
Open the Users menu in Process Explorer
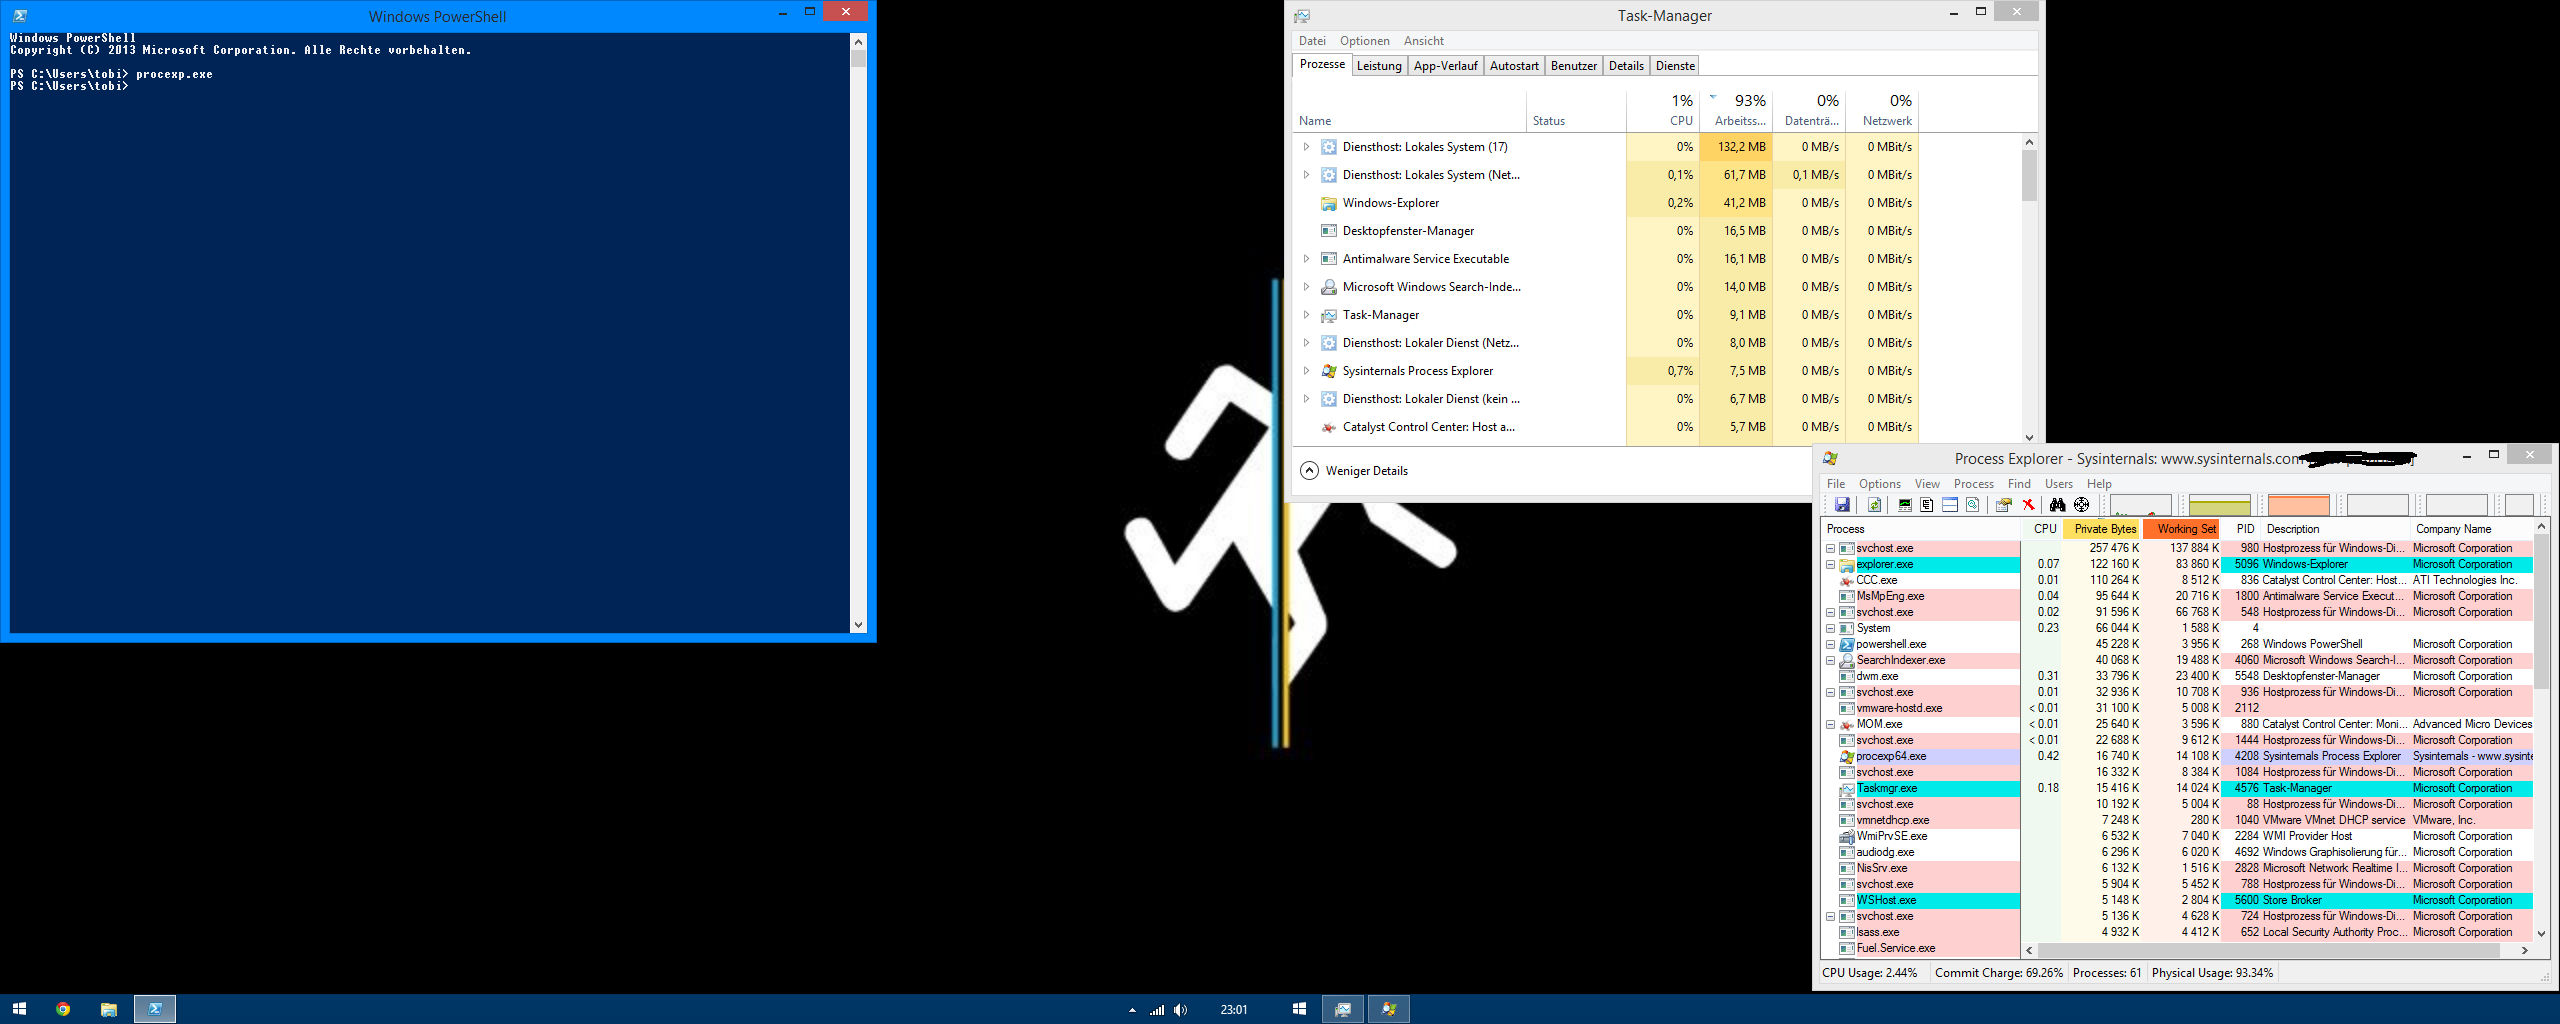point(2058,484)
